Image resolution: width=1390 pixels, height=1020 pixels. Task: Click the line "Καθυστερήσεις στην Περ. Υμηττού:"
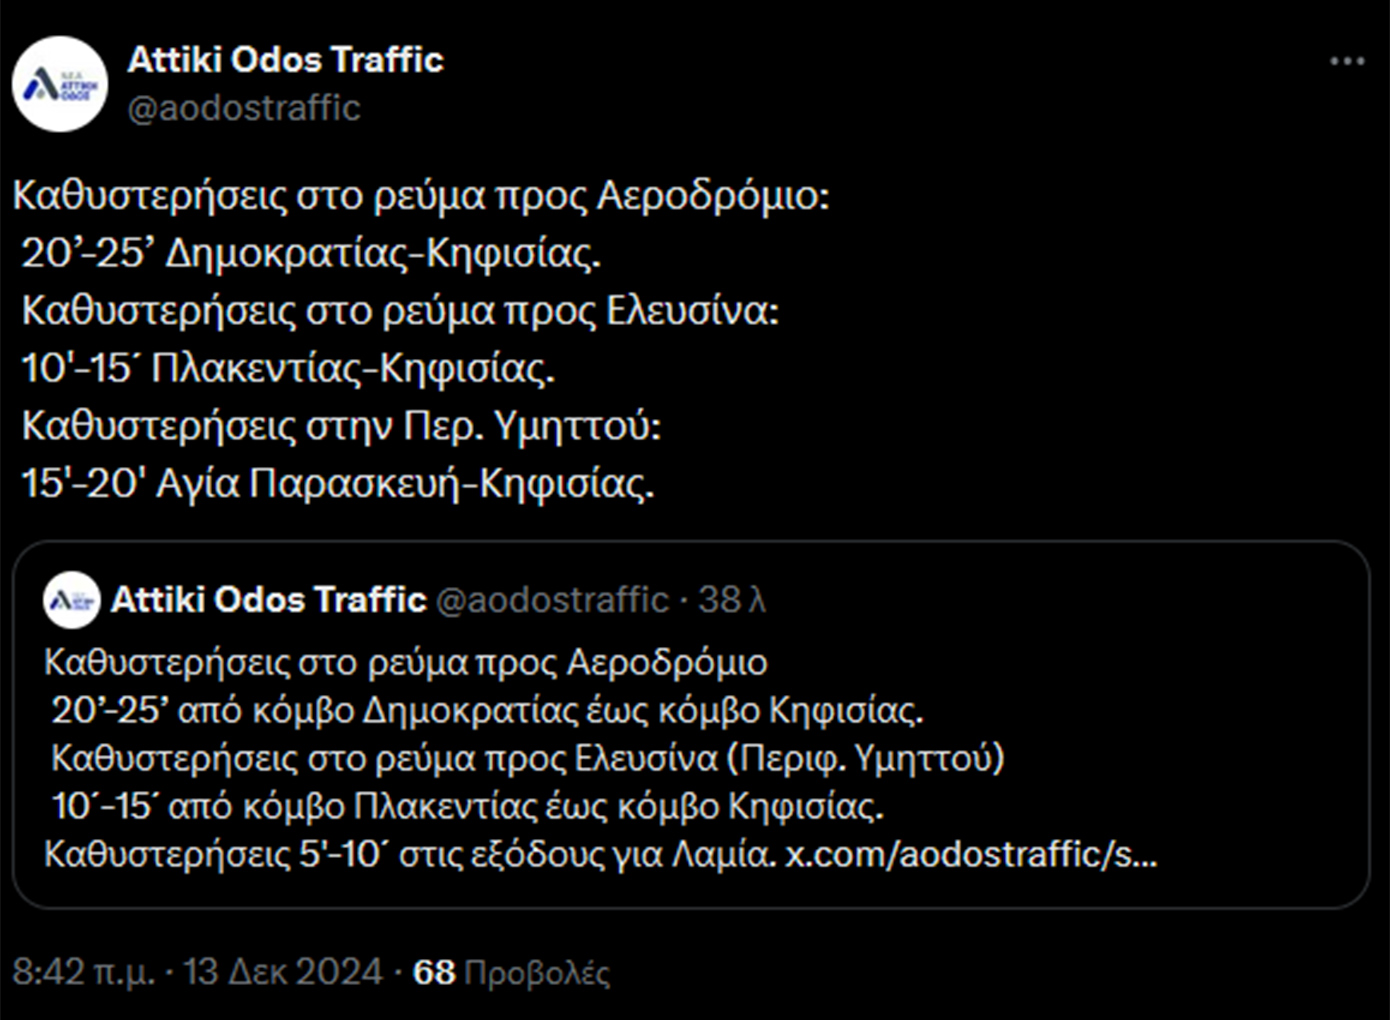[x=341, y=427]
